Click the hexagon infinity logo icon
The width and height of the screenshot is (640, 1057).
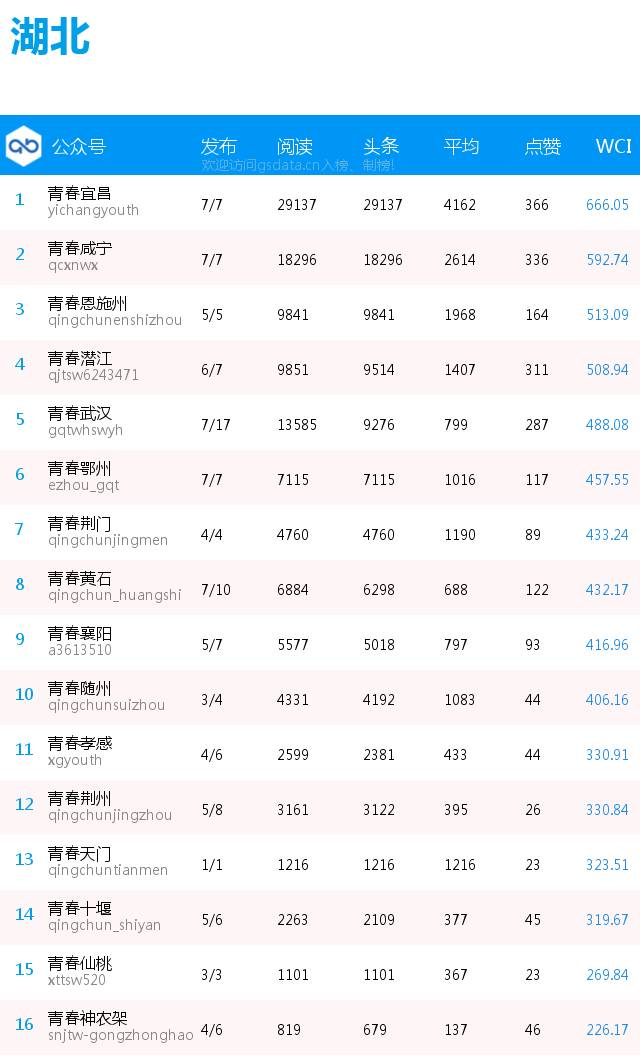tap(24, 146)
